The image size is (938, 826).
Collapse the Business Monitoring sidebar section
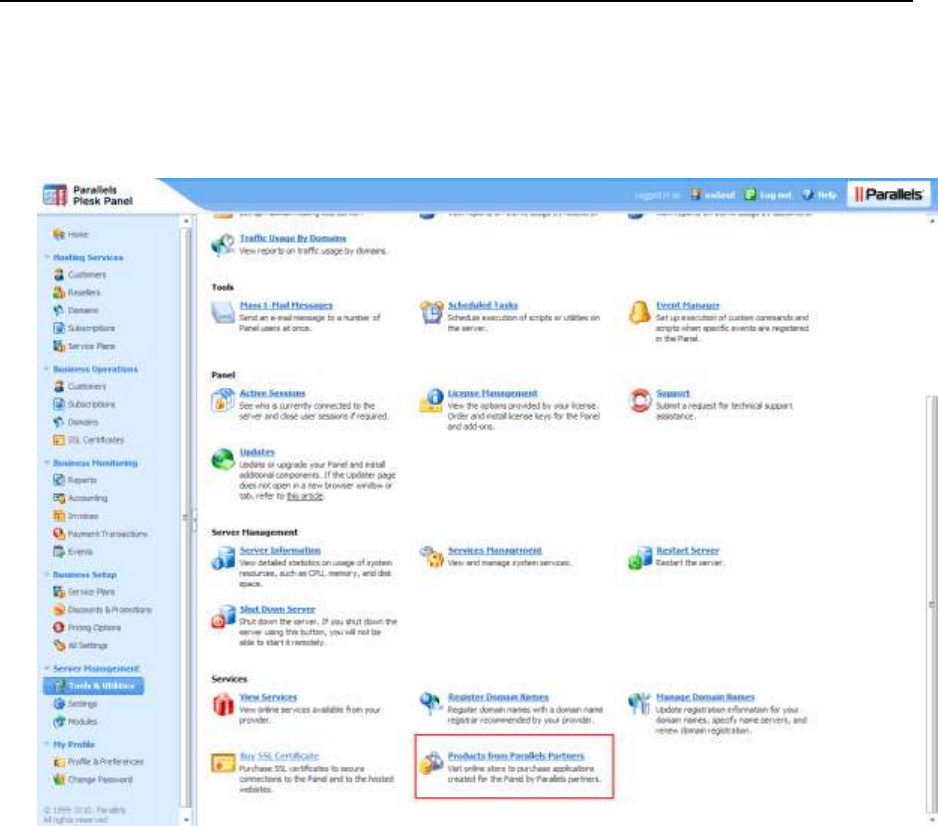(x=47, y=463)
